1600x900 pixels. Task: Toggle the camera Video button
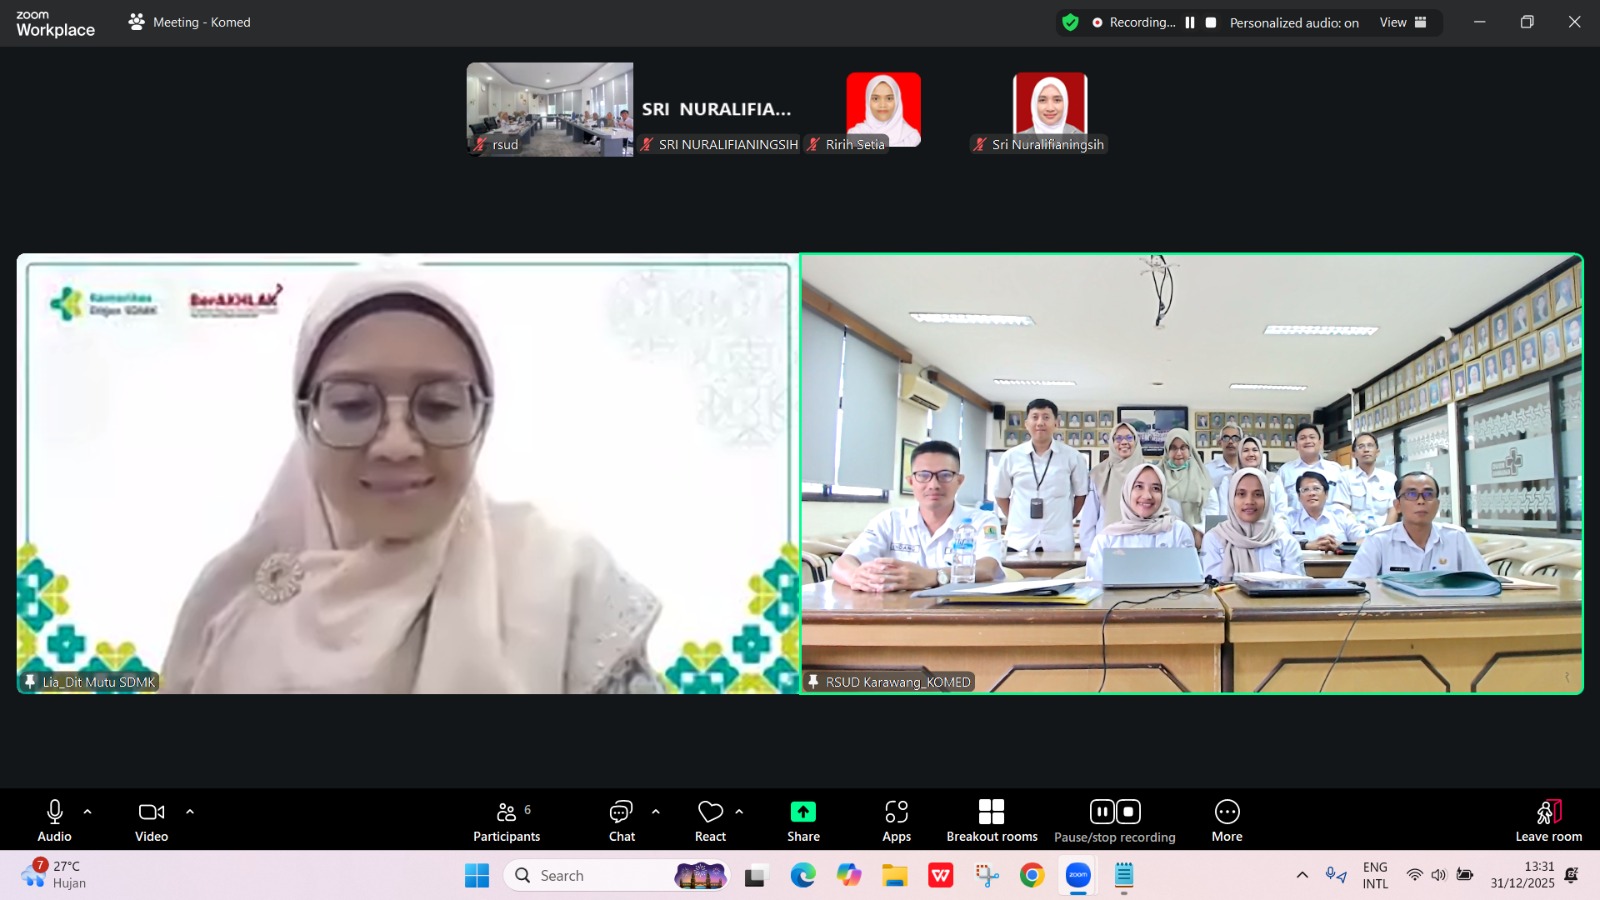click(152, 820)
